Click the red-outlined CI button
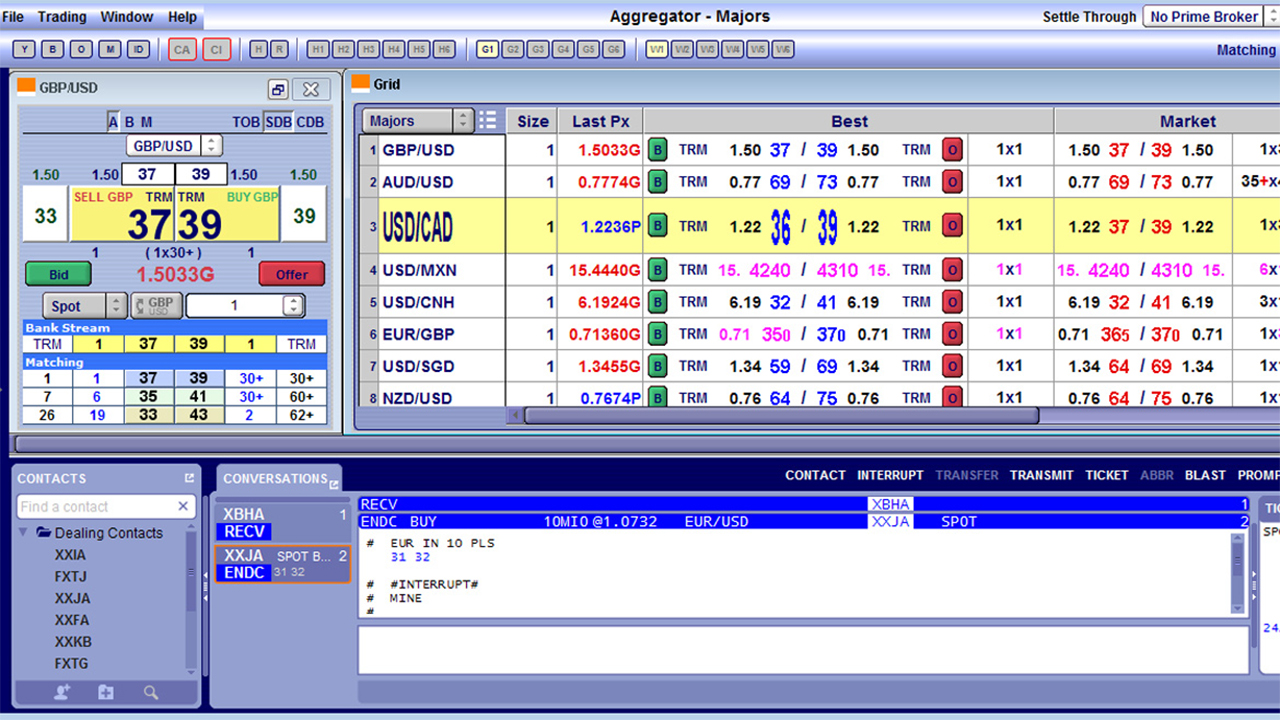The width and height of the screenshot is (1280, 720). pos(216,49)
